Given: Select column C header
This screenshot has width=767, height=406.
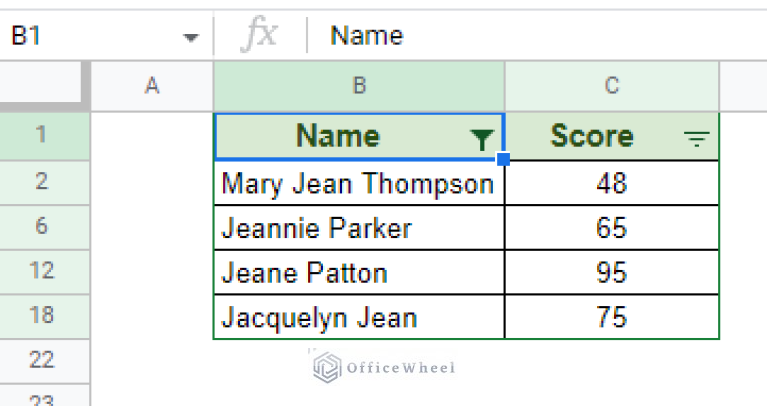Looking at the screenshot, I should 612,86.
